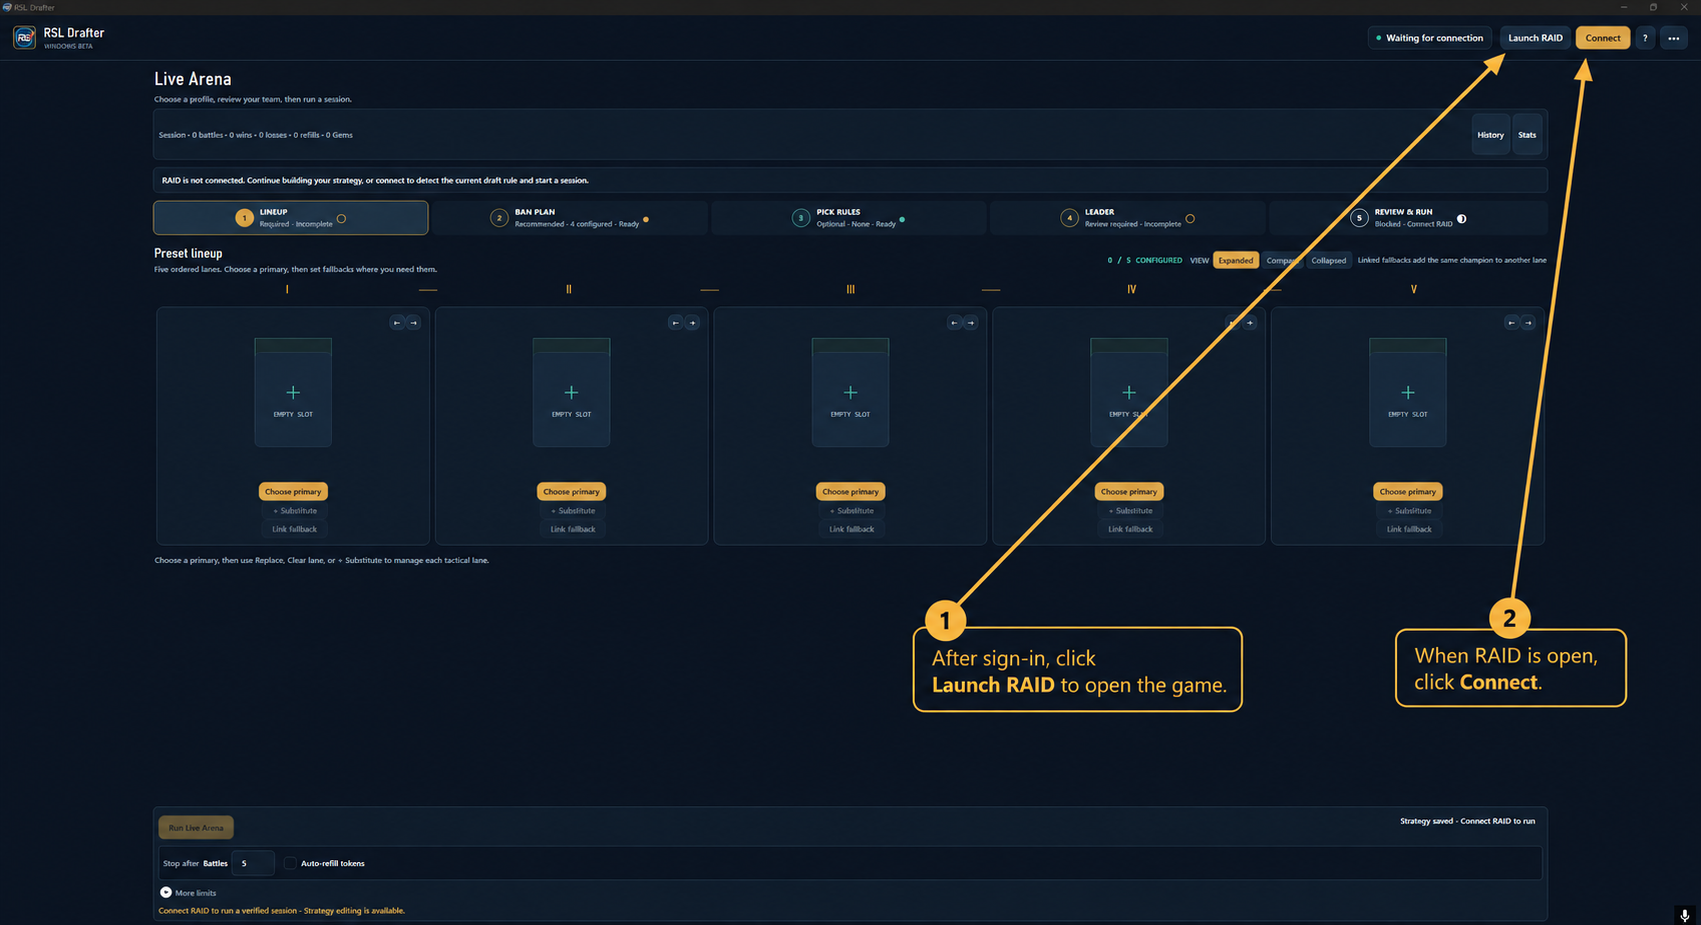Add a champion to lane I empty slot
1701x925 pixels.
pos(293,393)
